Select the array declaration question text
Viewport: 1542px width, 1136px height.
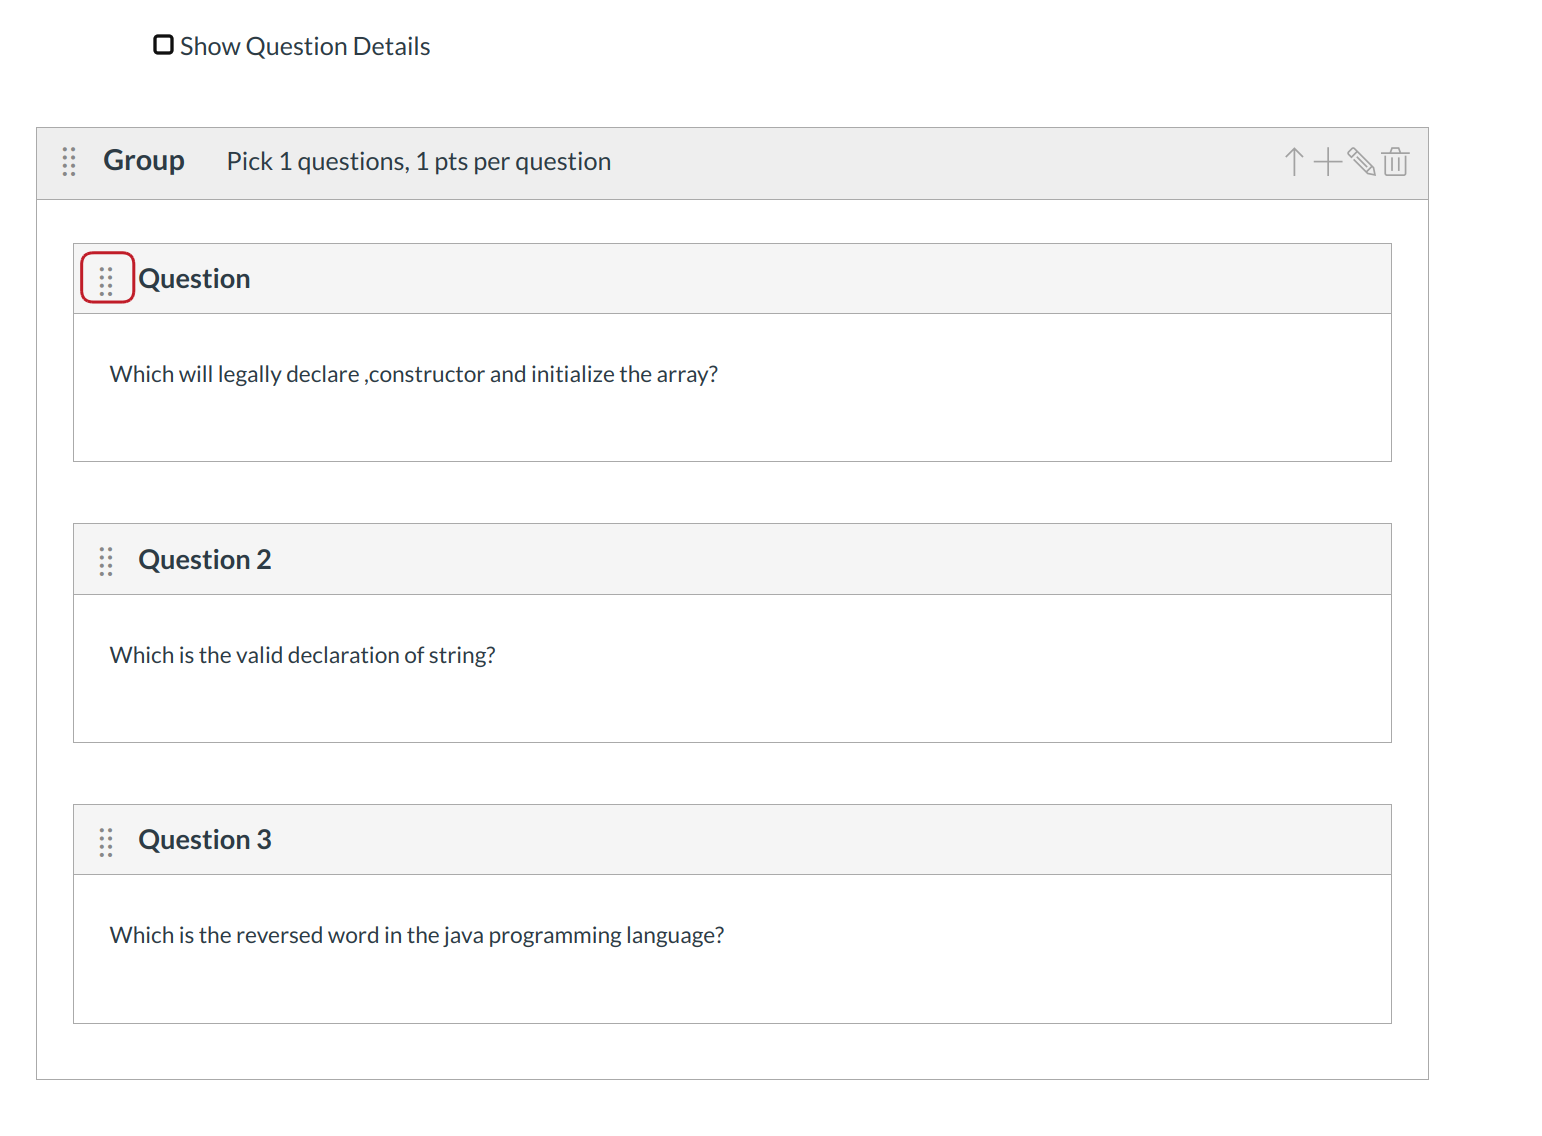[413, 375]
